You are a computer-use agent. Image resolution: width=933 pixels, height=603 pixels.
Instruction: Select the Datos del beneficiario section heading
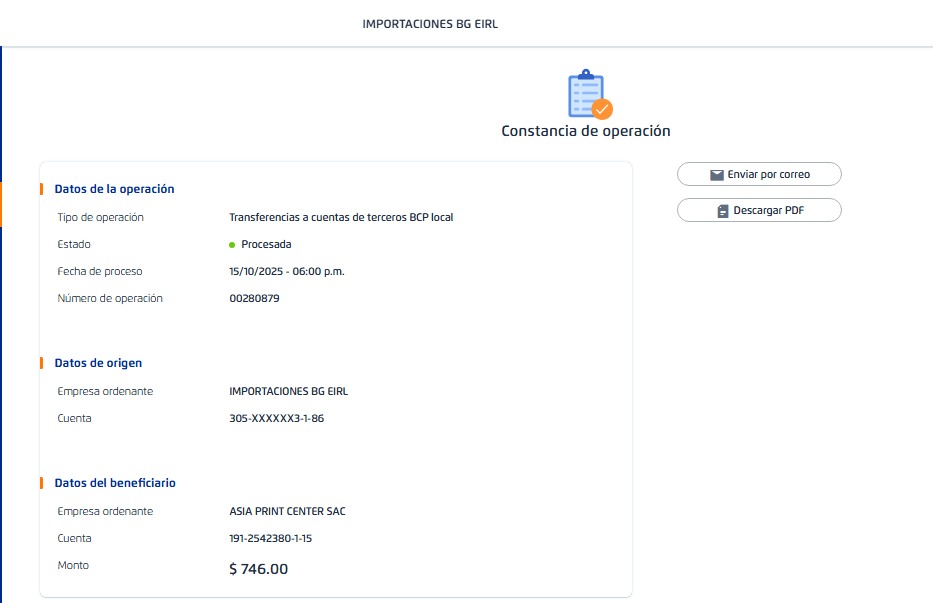pyautogui.click(x=115, y=483)
